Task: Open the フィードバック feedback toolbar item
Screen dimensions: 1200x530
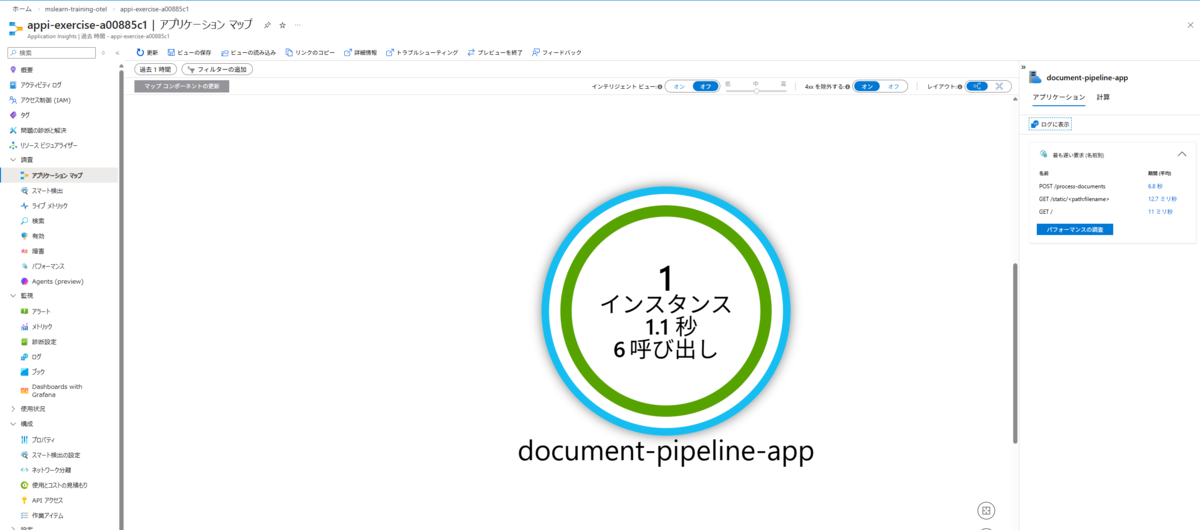Action: pos(556,52)
